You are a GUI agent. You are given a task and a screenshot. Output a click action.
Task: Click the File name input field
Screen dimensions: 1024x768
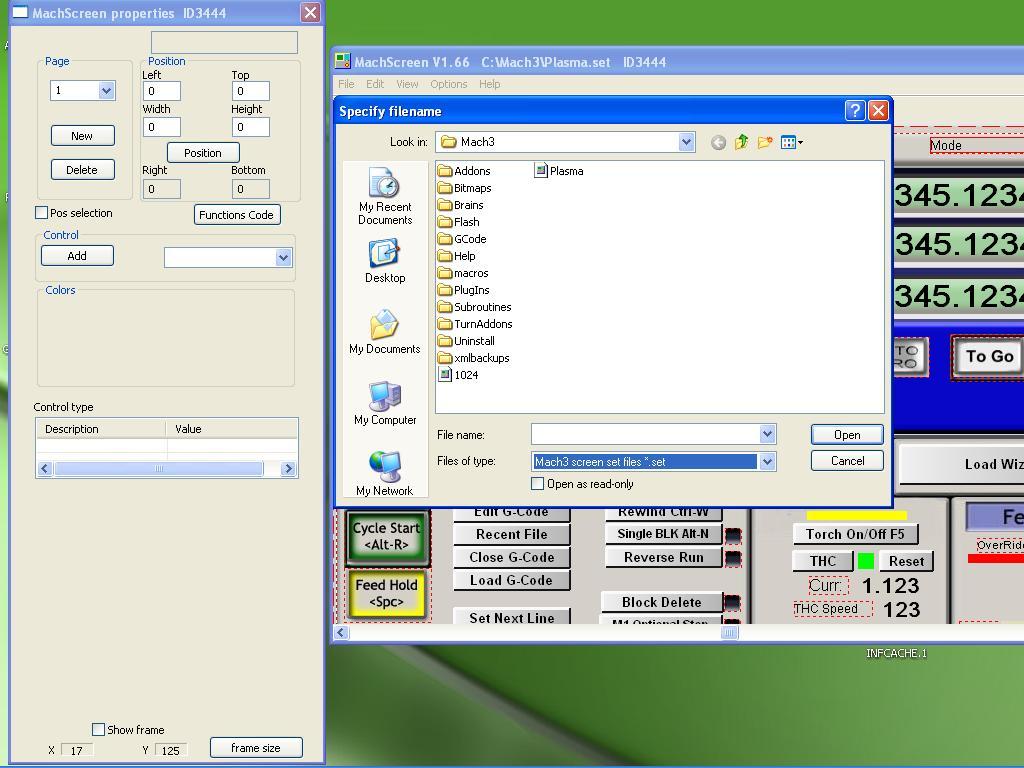tap(646, 434)
